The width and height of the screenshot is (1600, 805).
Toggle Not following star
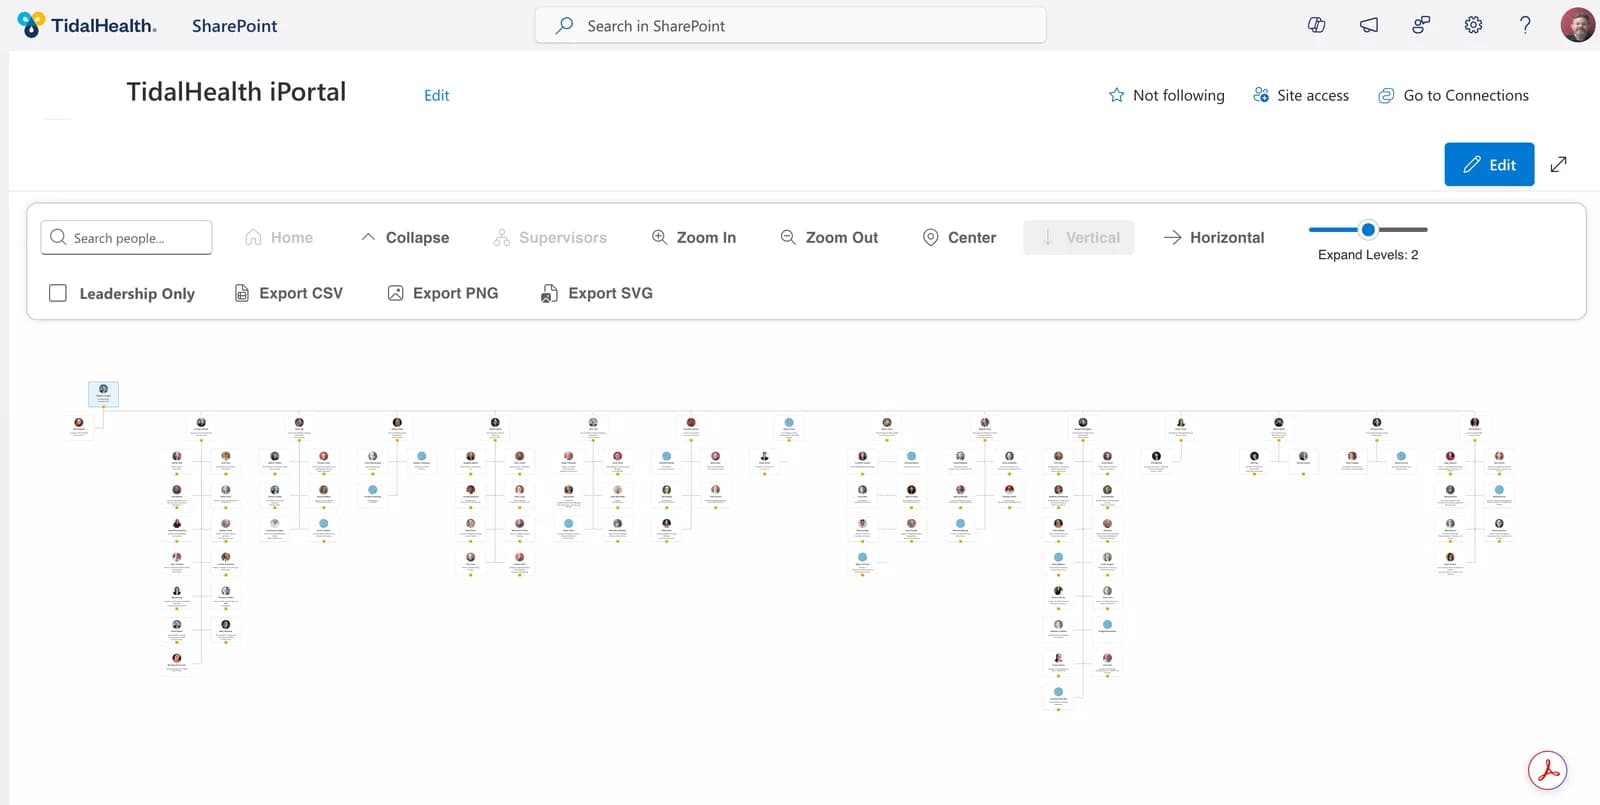pos(1166,95)
